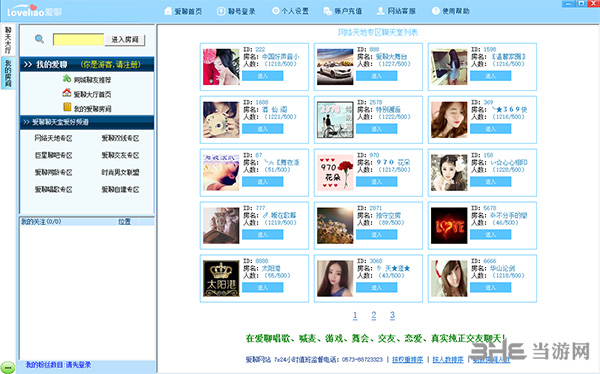Screen dimensions: 600x374
Task: Enter room ID 6666 via 进入 button
Action: tap(491, 287)
